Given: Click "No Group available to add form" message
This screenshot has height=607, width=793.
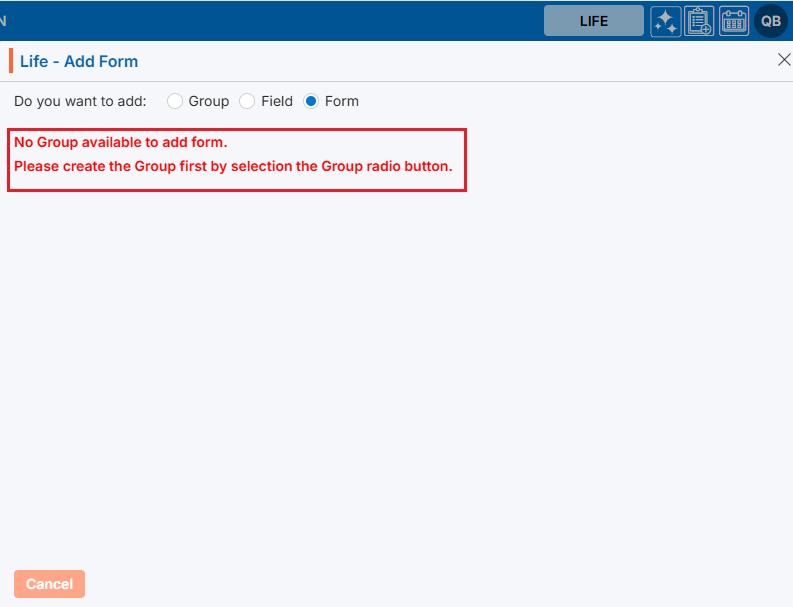Looking at the screenshot, I should click(x=121, y=142).
